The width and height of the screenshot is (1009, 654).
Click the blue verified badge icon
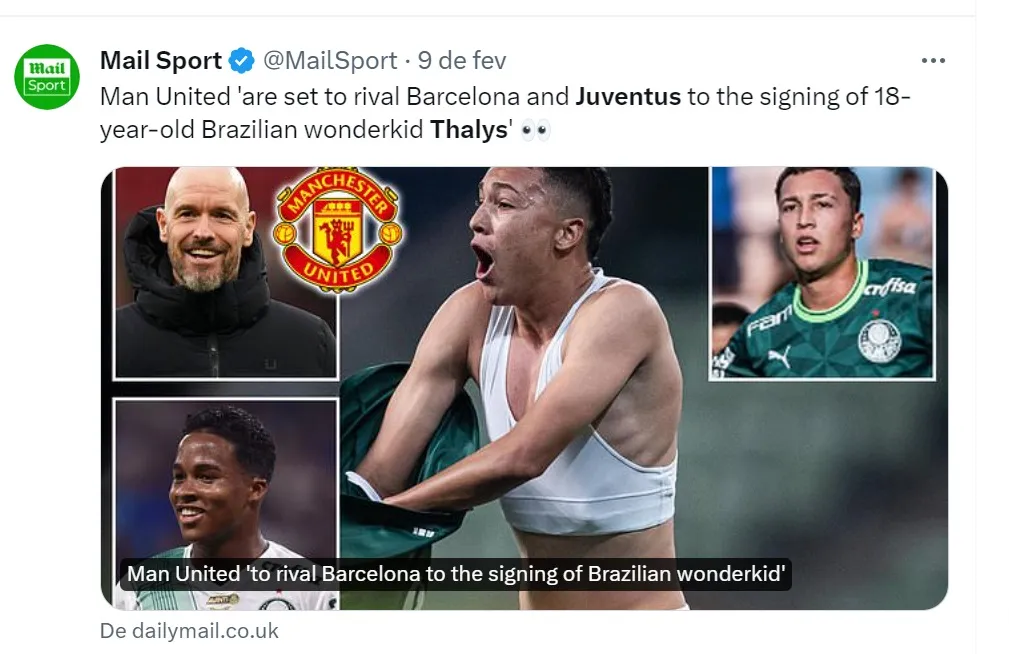(242, 61)
